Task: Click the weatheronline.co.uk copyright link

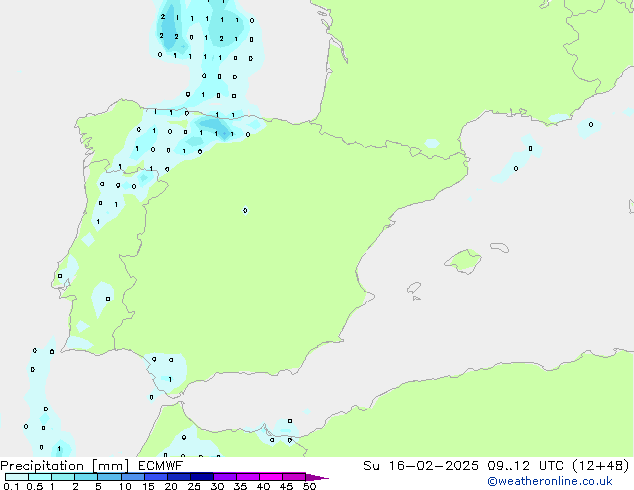Action: coord(550,481)
